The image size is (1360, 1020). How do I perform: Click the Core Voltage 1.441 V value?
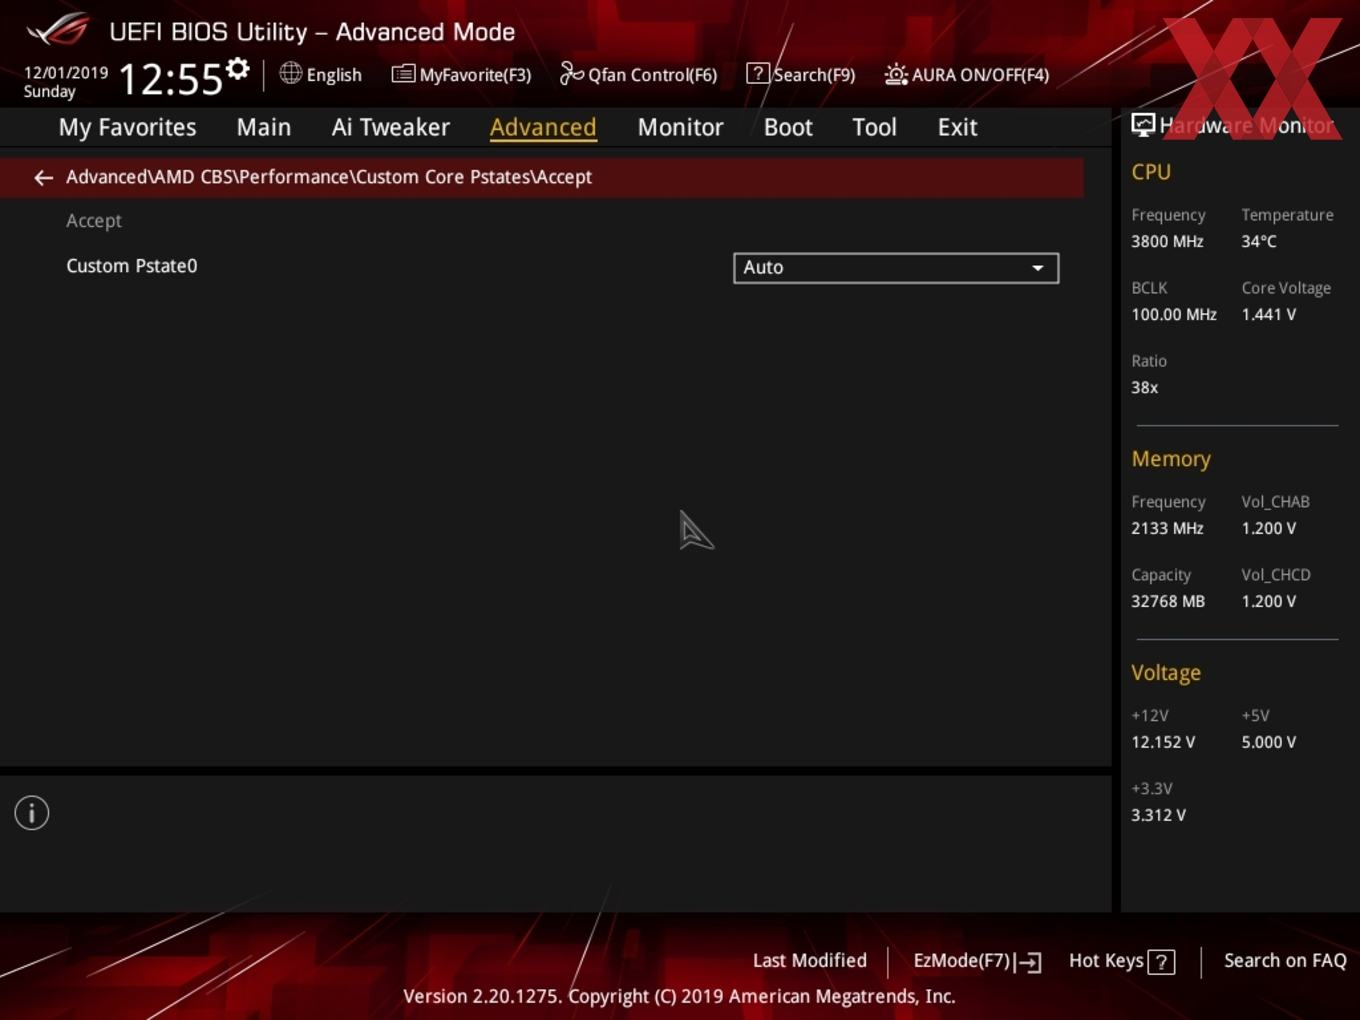click(1269, 314)
